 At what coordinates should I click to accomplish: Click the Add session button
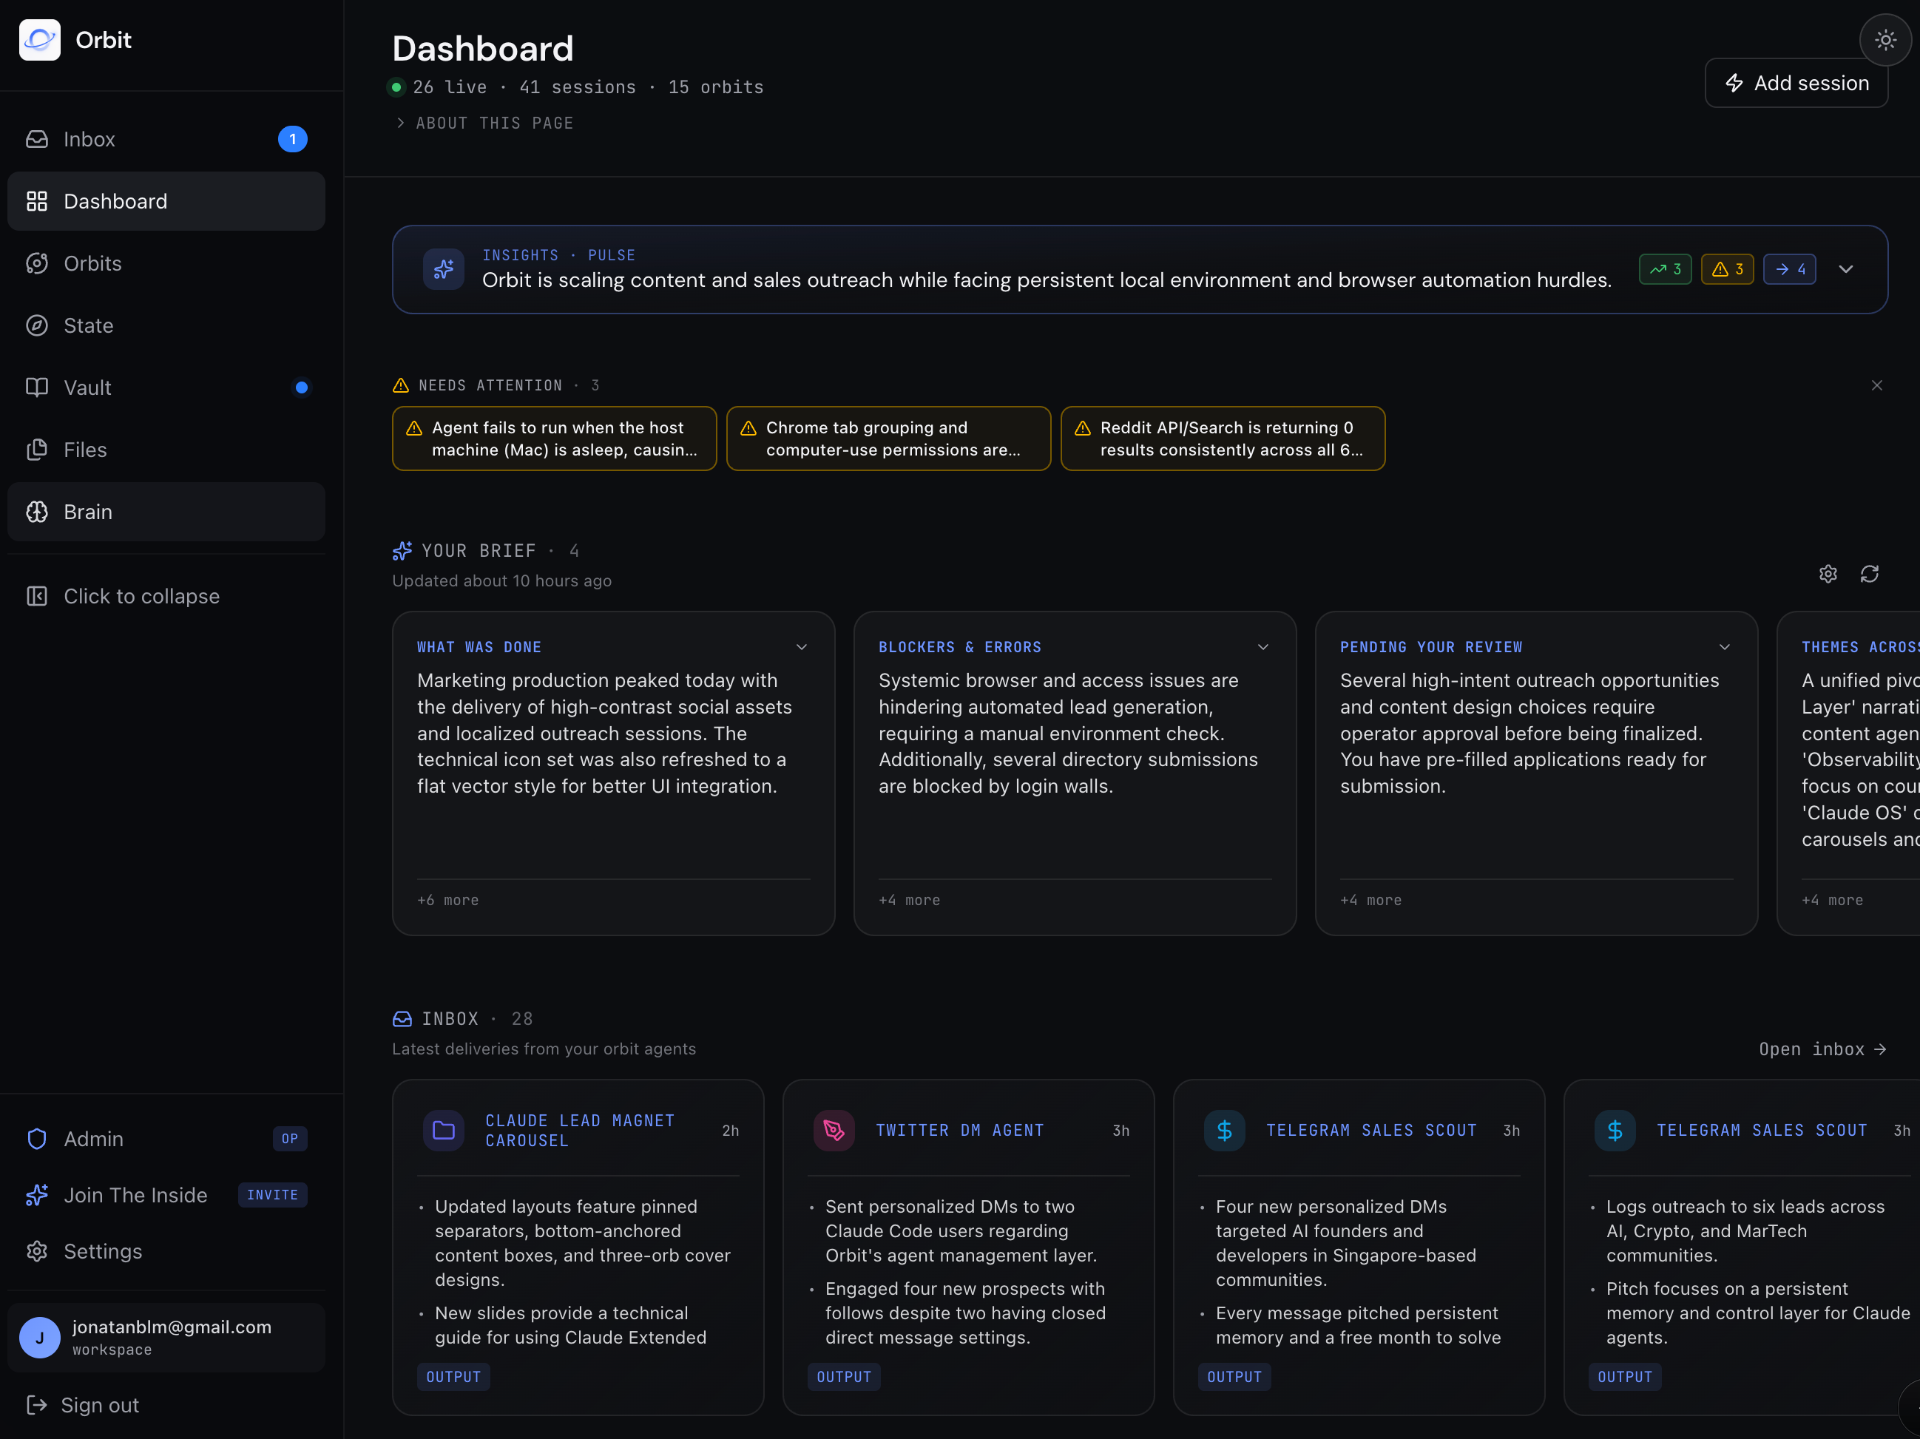[1796, 83]
